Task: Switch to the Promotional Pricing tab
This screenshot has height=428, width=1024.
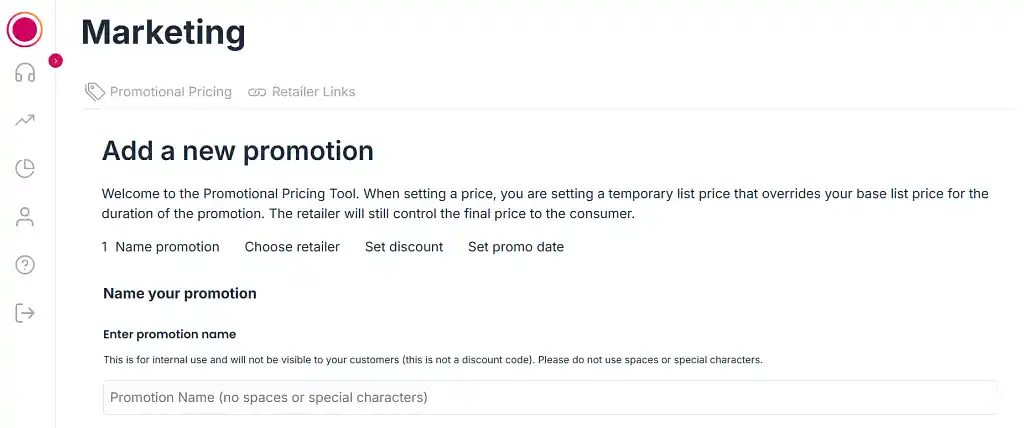Action: pyautogui.click(x=170, y=92)
